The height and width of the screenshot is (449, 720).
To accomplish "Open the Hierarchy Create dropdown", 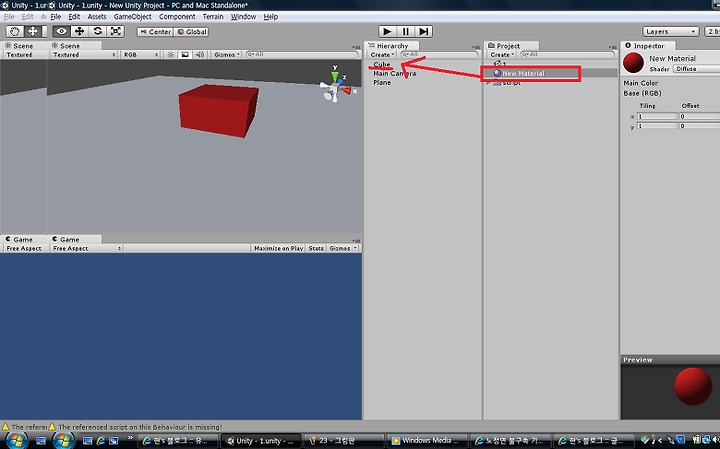I will [x=382, y=55].
